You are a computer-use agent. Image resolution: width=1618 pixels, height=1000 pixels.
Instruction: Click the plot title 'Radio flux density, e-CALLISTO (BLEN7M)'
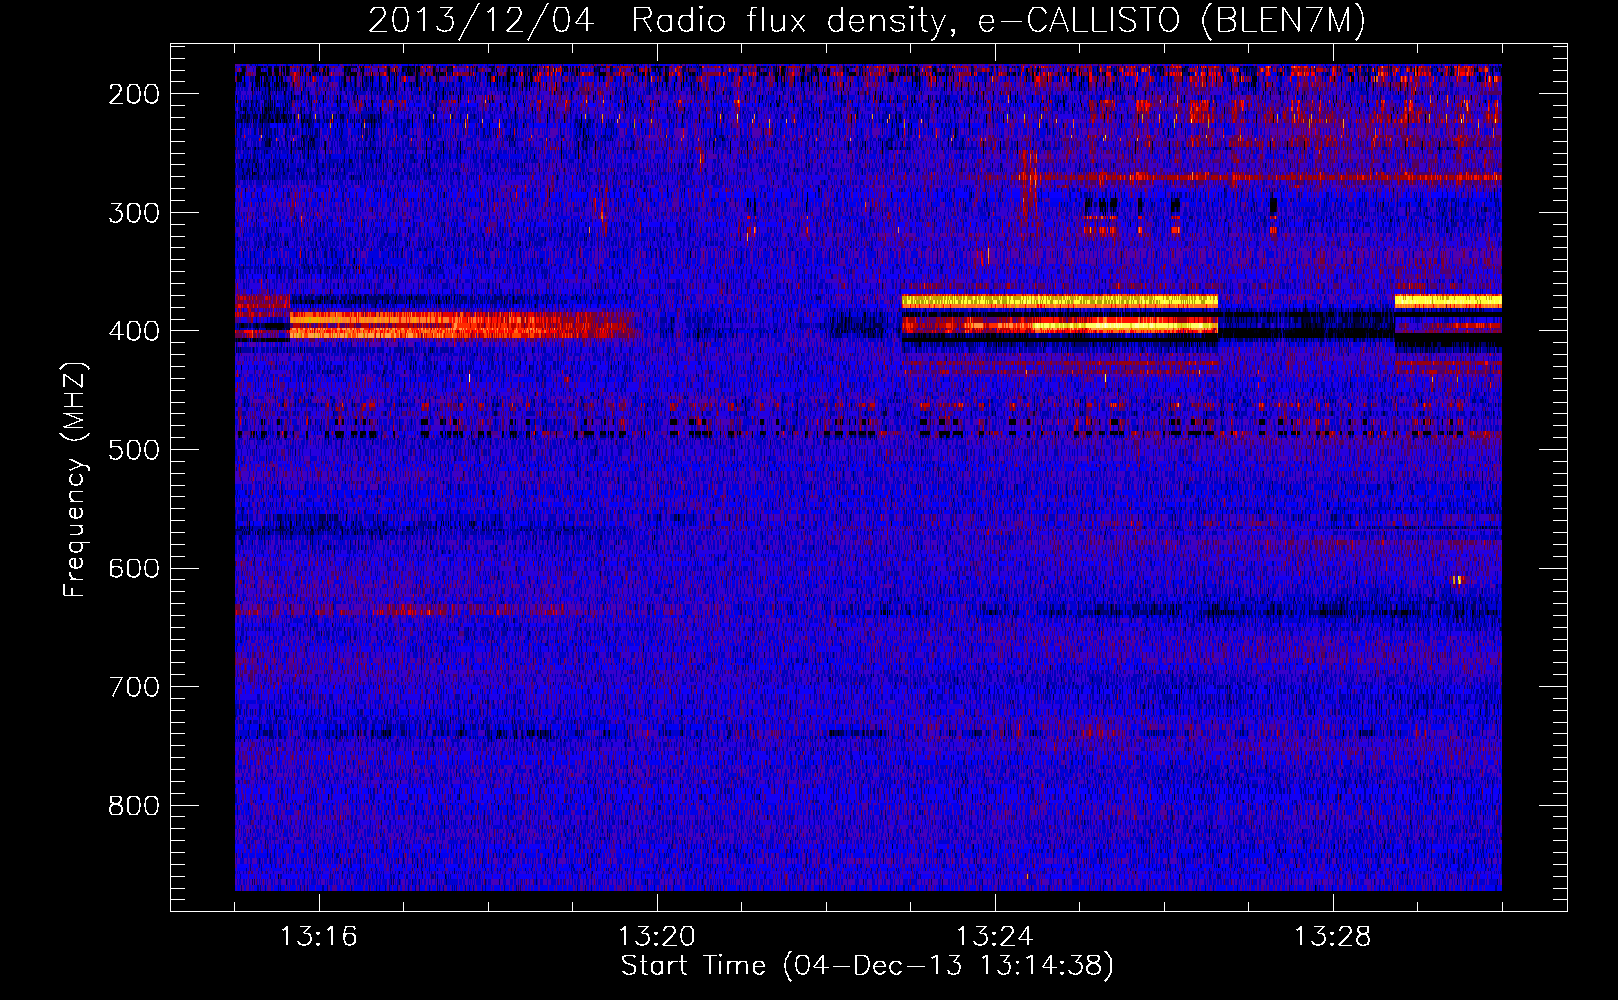click(998, 21)
